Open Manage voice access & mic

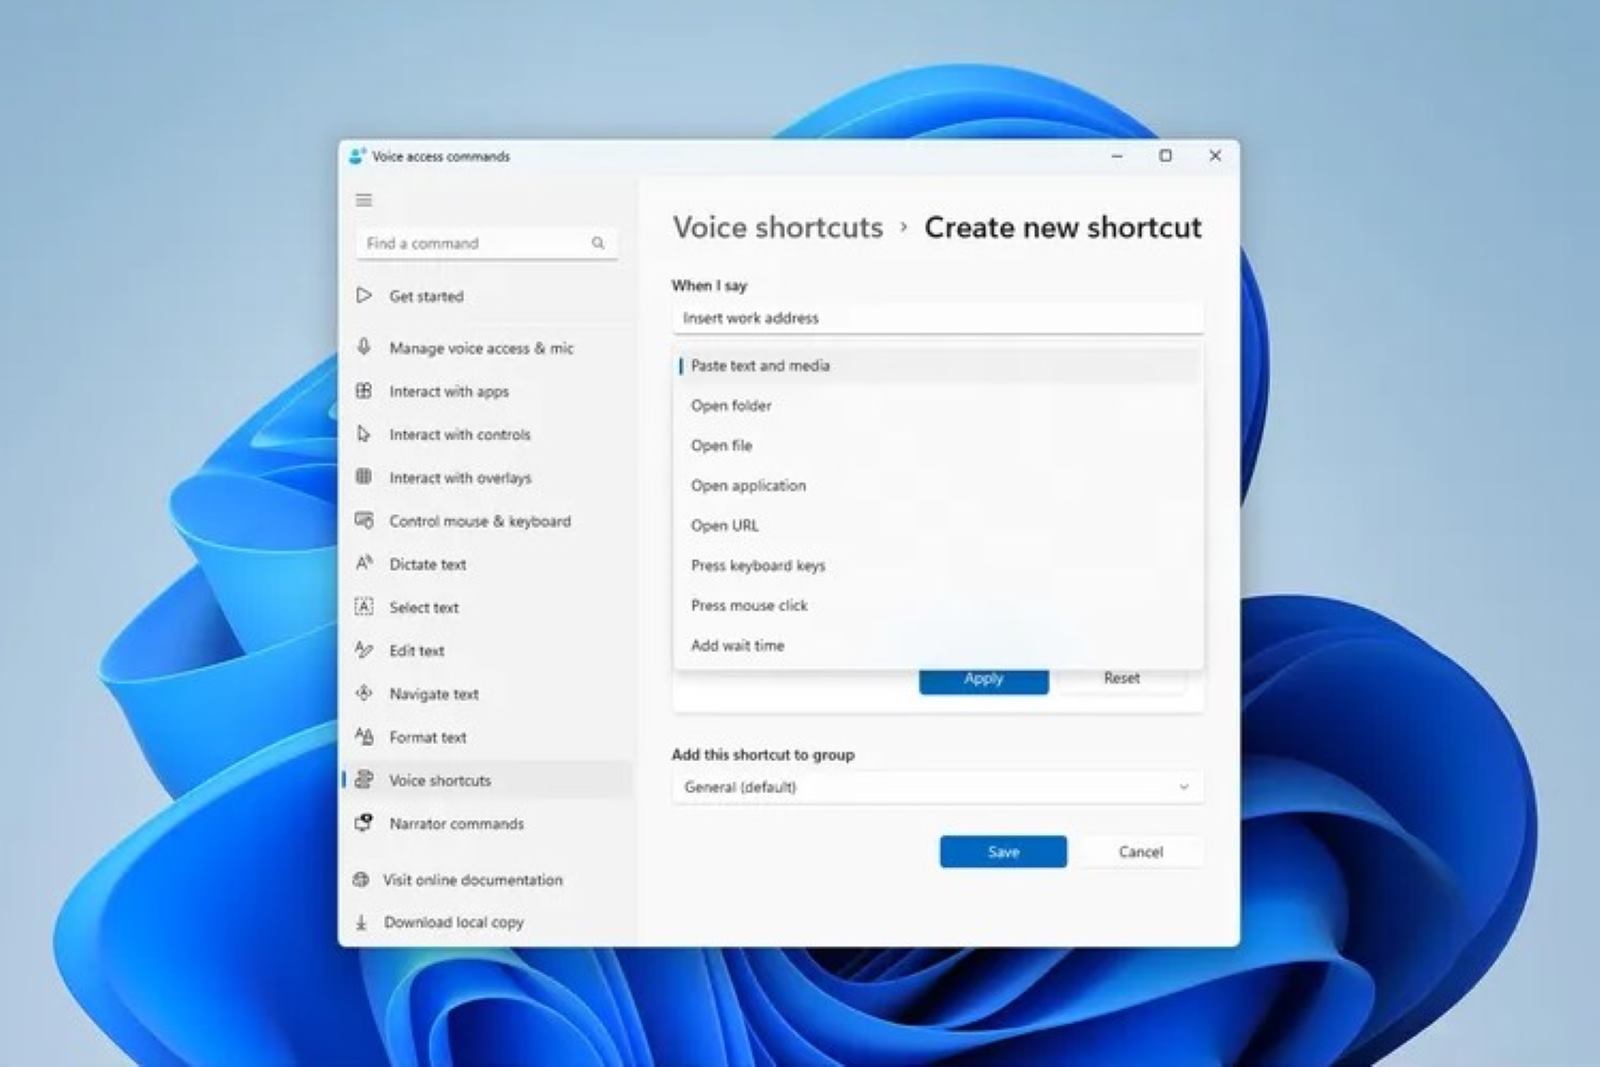(x=487, y=348)
